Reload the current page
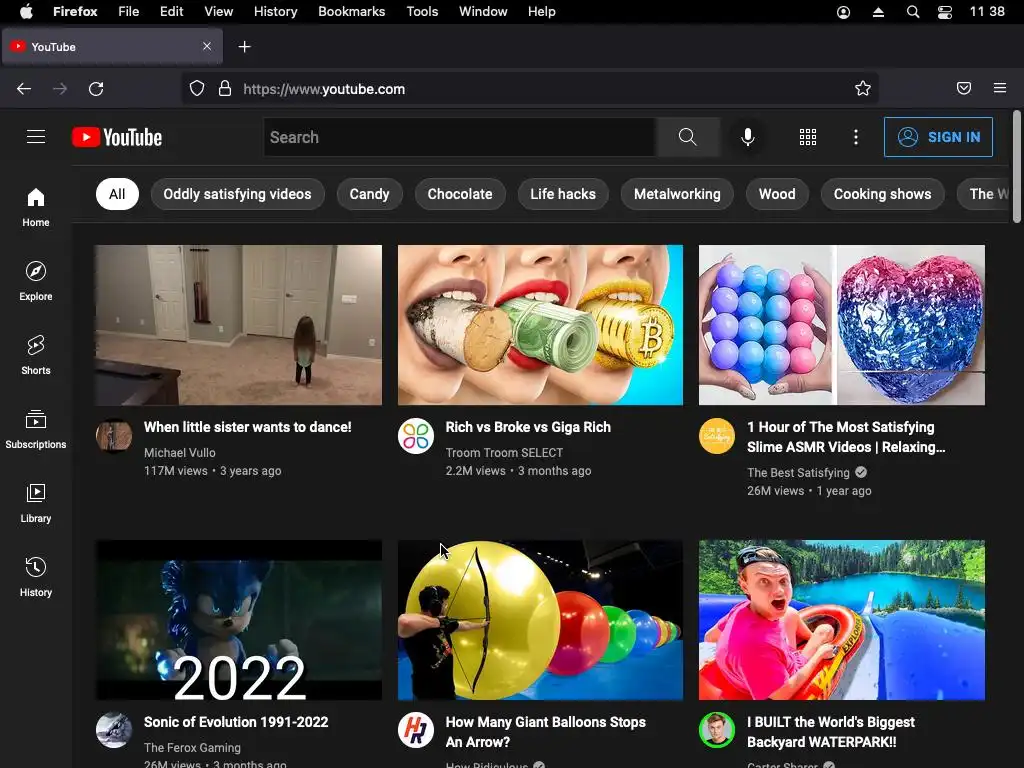 [x=96, y=89]
